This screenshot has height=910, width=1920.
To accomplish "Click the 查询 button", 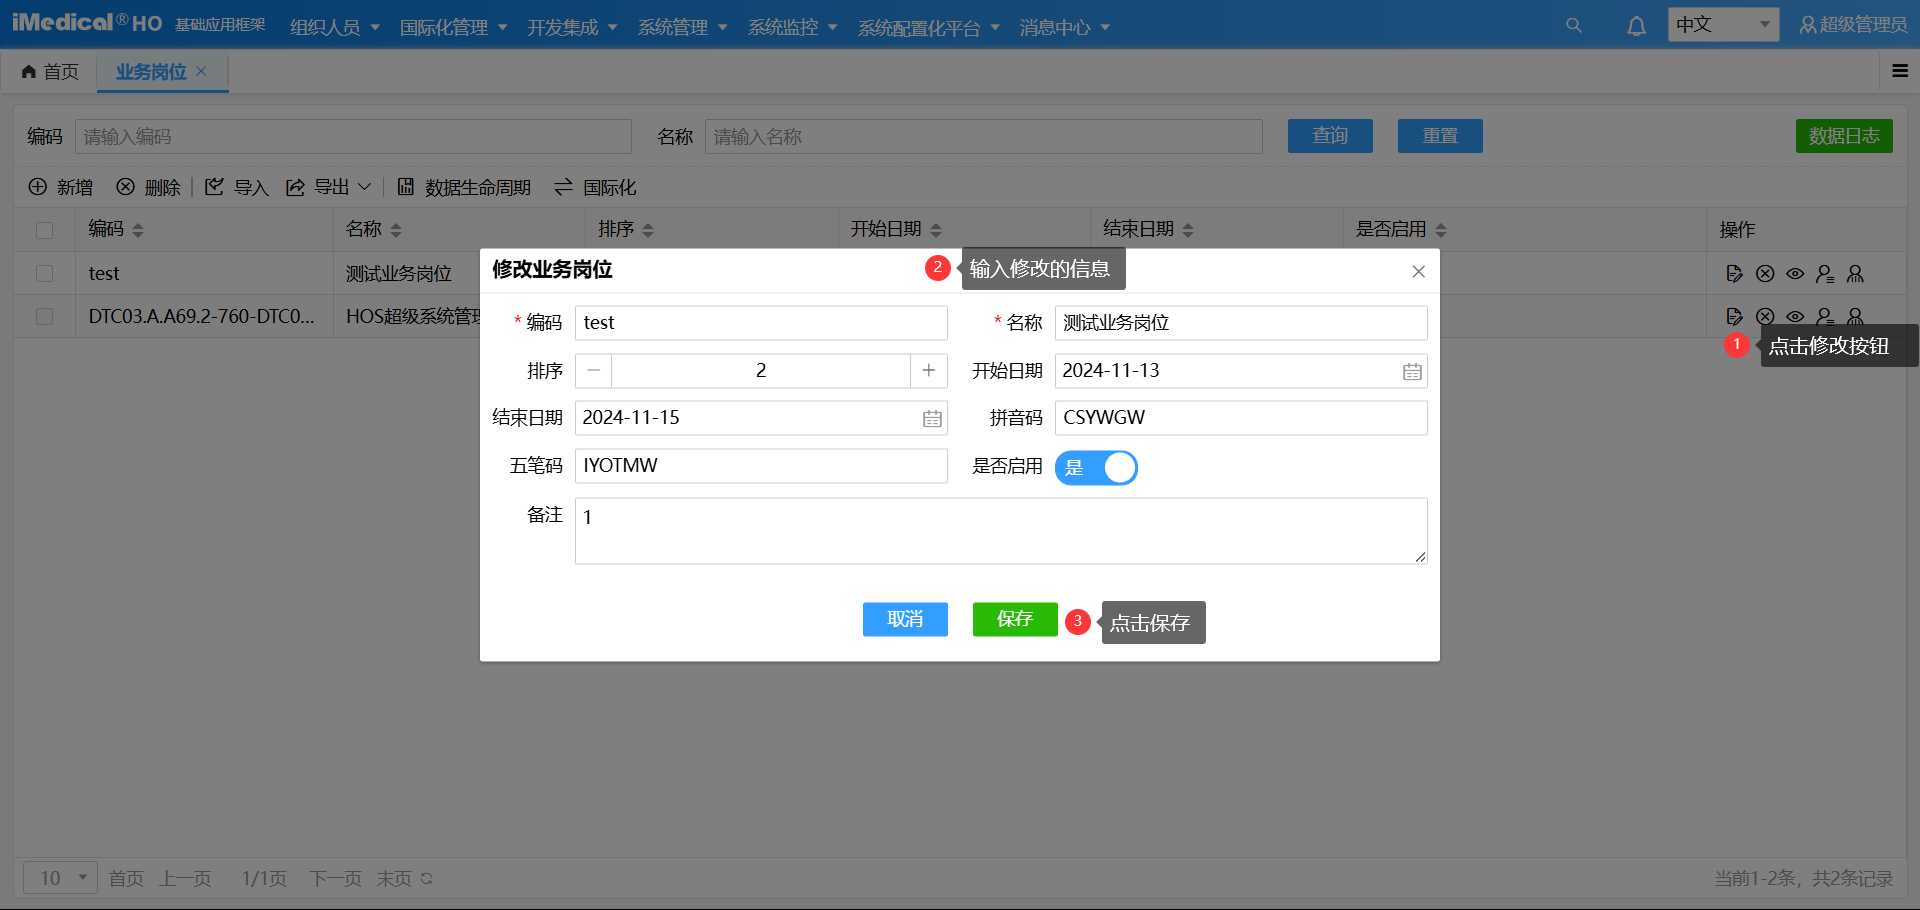I will [1330, 135].
